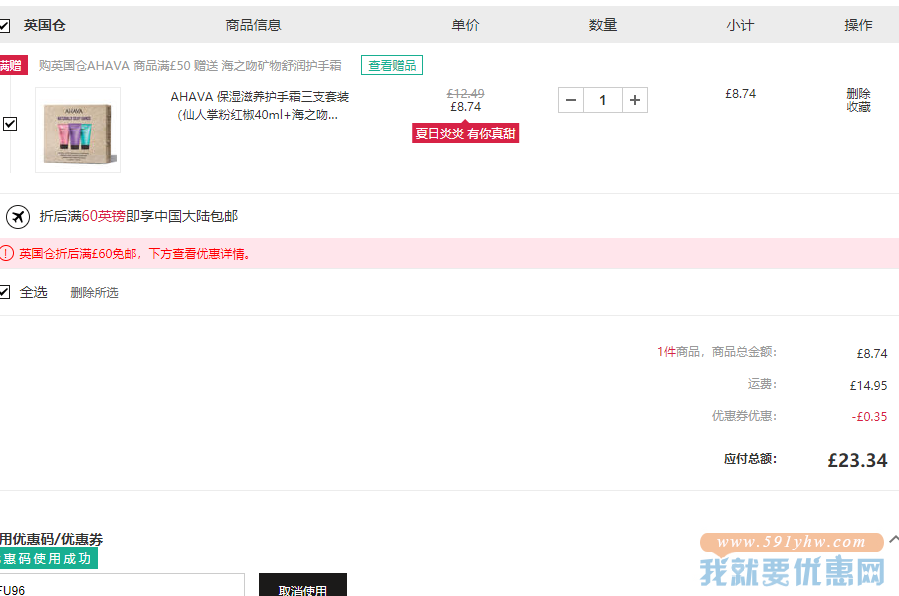The image size is (899, 596).
Task: Click 删除 to remove the item
Action: click(x=858, y=93)
